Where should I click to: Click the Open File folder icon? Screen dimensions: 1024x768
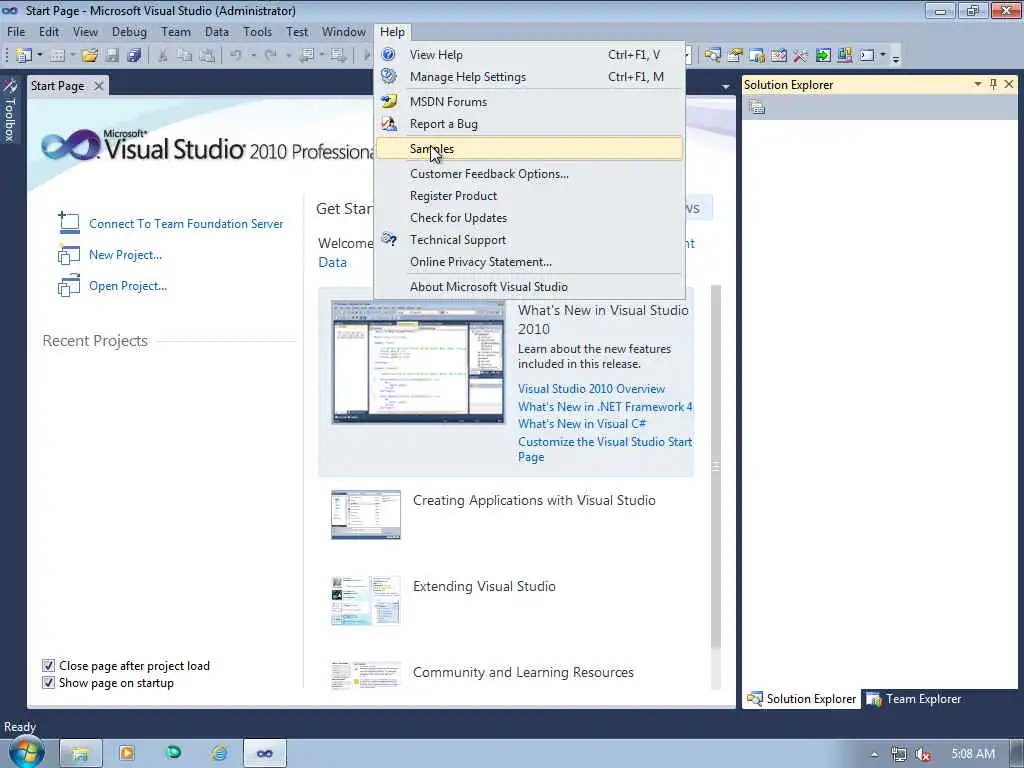pyautogui.click(x=90, y=56)
